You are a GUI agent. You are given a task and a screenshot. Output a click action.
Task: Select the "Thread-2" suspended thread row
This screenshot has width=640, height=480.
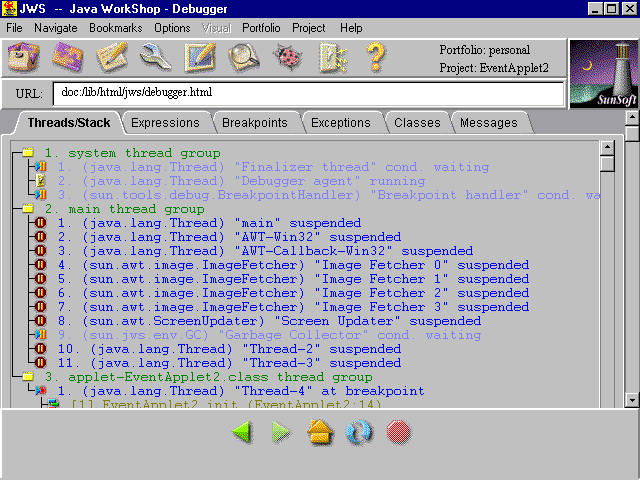point(229,349)
